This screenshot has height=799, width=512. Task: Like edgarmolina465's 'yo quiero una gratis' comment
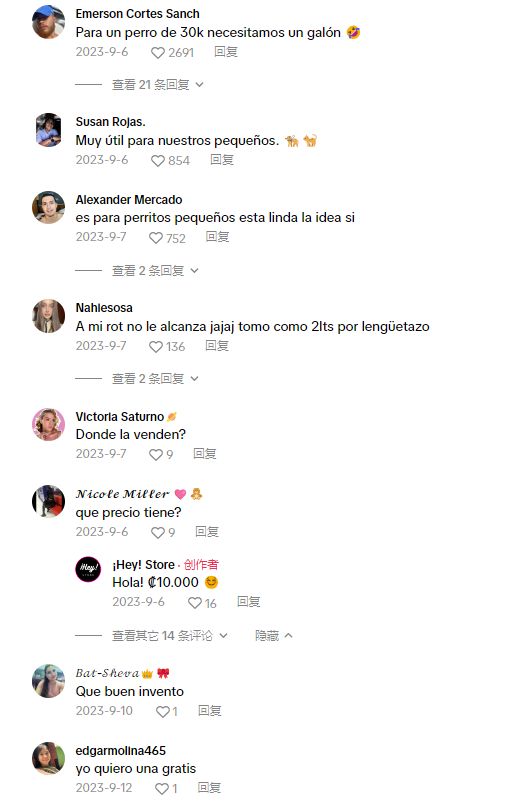pos(162,788)
